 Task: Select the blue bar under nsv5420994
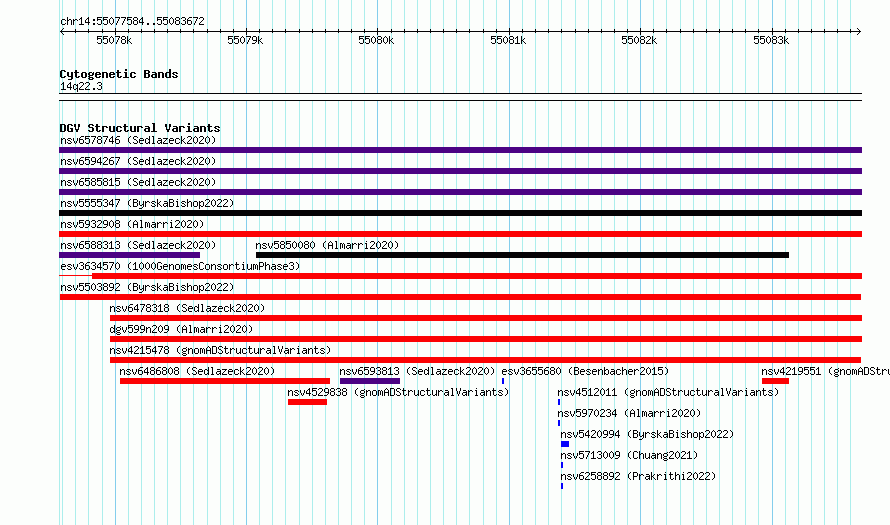coord(565,444)
